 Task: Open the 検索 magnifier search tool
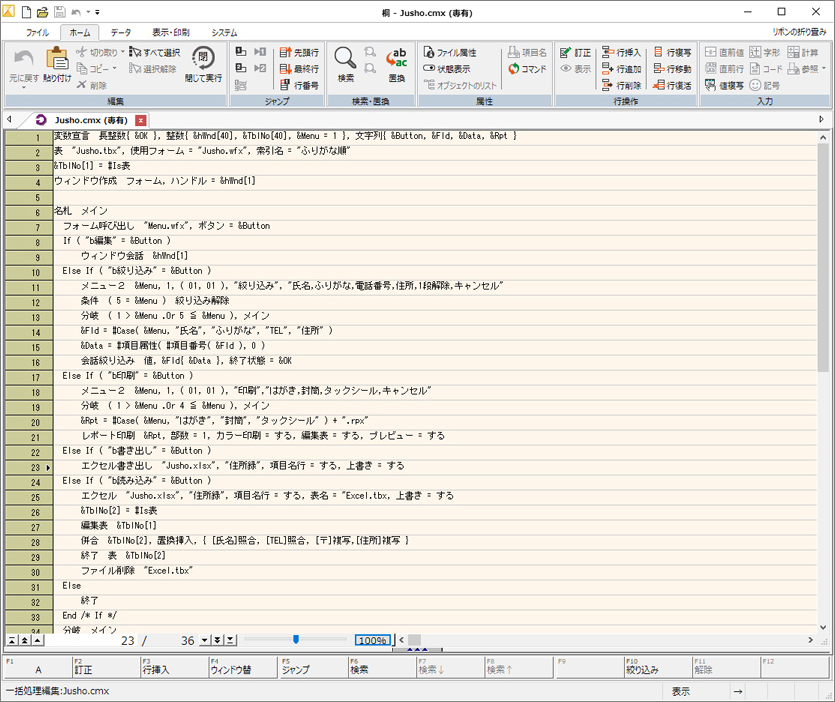[345, 62]
